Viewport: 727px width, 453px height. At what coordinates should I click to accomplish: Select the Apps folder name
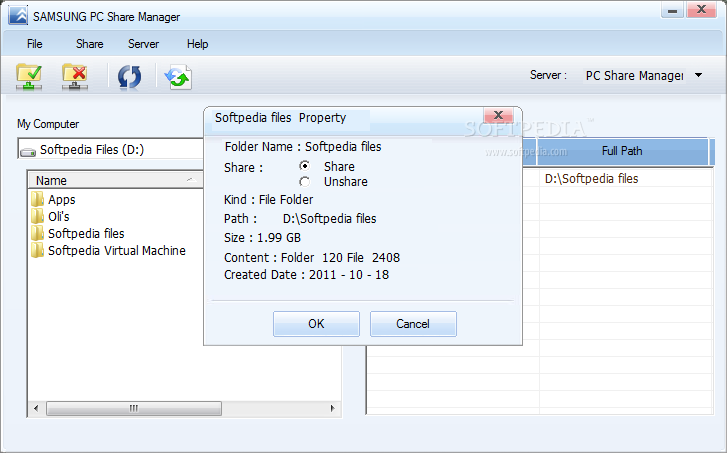point(62,200)
